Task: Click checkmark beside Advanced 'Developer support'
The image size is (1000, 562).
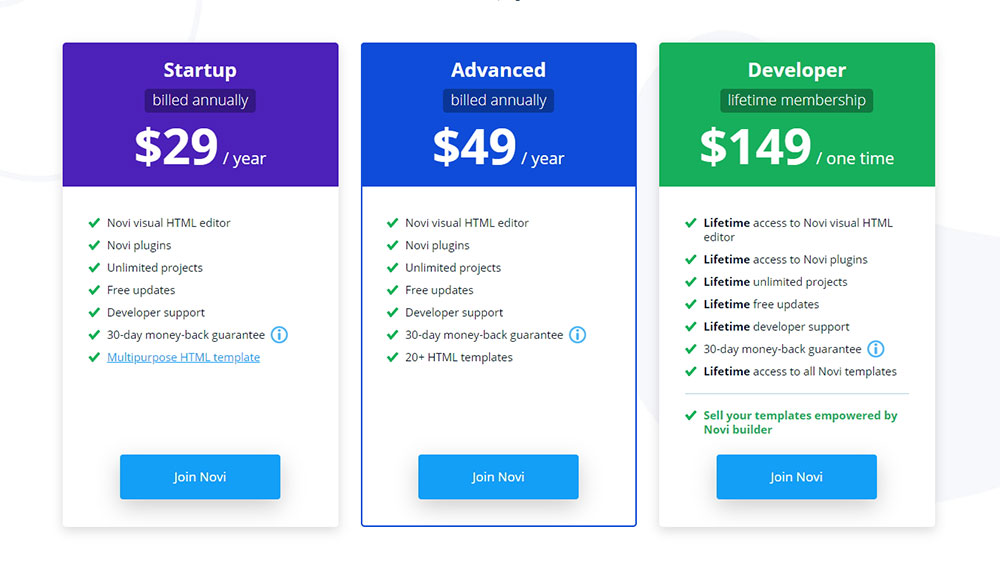Action: coord(393,313)
